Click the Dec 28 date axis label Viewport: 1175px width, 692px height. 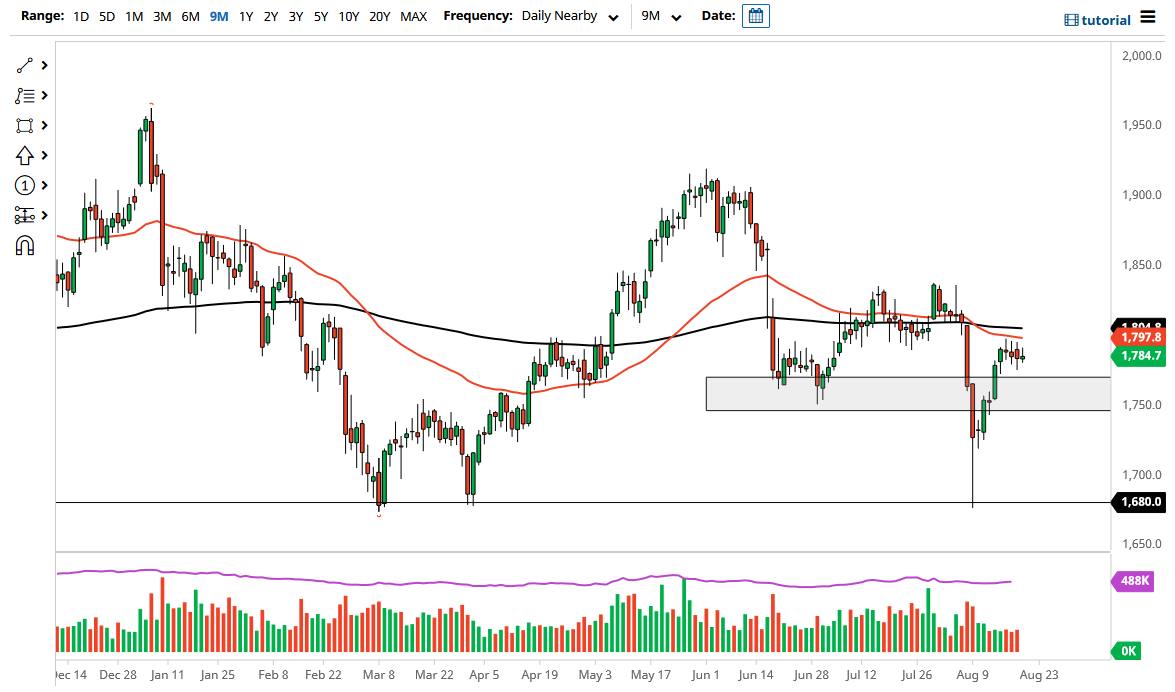click(x=118, y=675)
